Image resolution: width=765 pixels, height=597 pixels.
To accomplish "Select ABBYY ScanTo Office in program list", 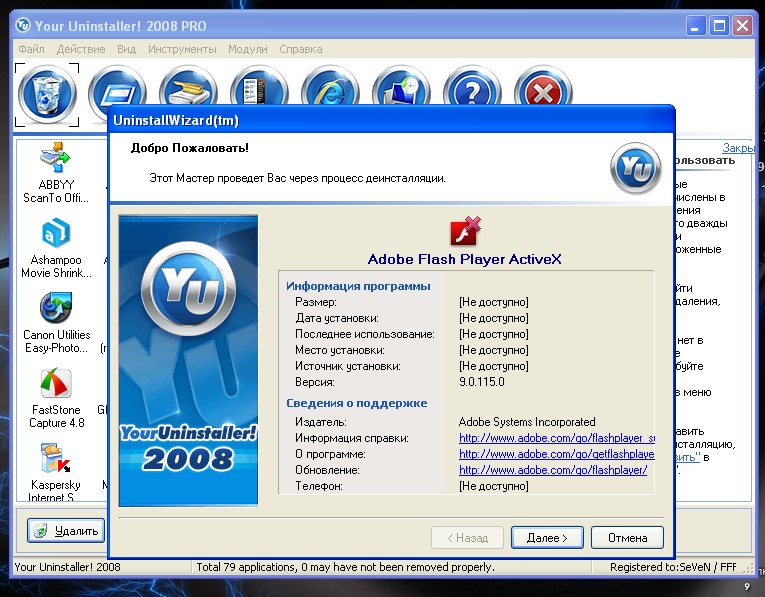I will (x=56, y=173).
